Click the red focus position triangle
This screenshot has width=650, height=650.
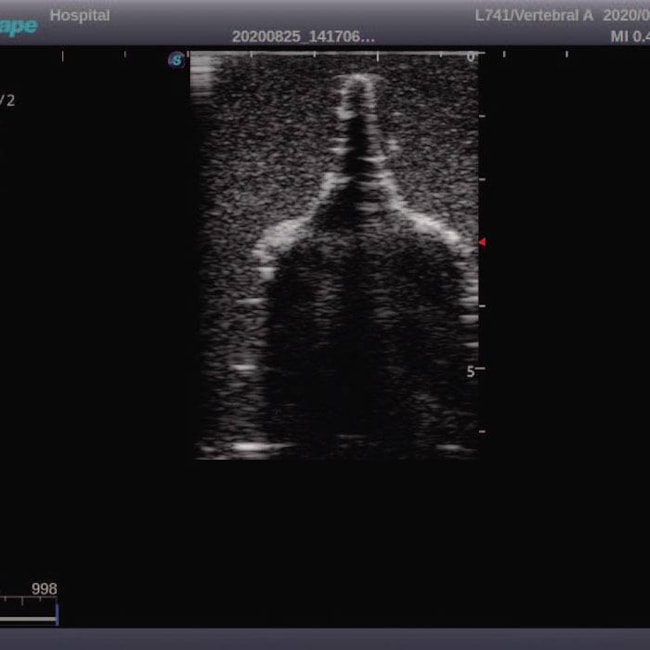pyautogui.click(x=482, y=242)
